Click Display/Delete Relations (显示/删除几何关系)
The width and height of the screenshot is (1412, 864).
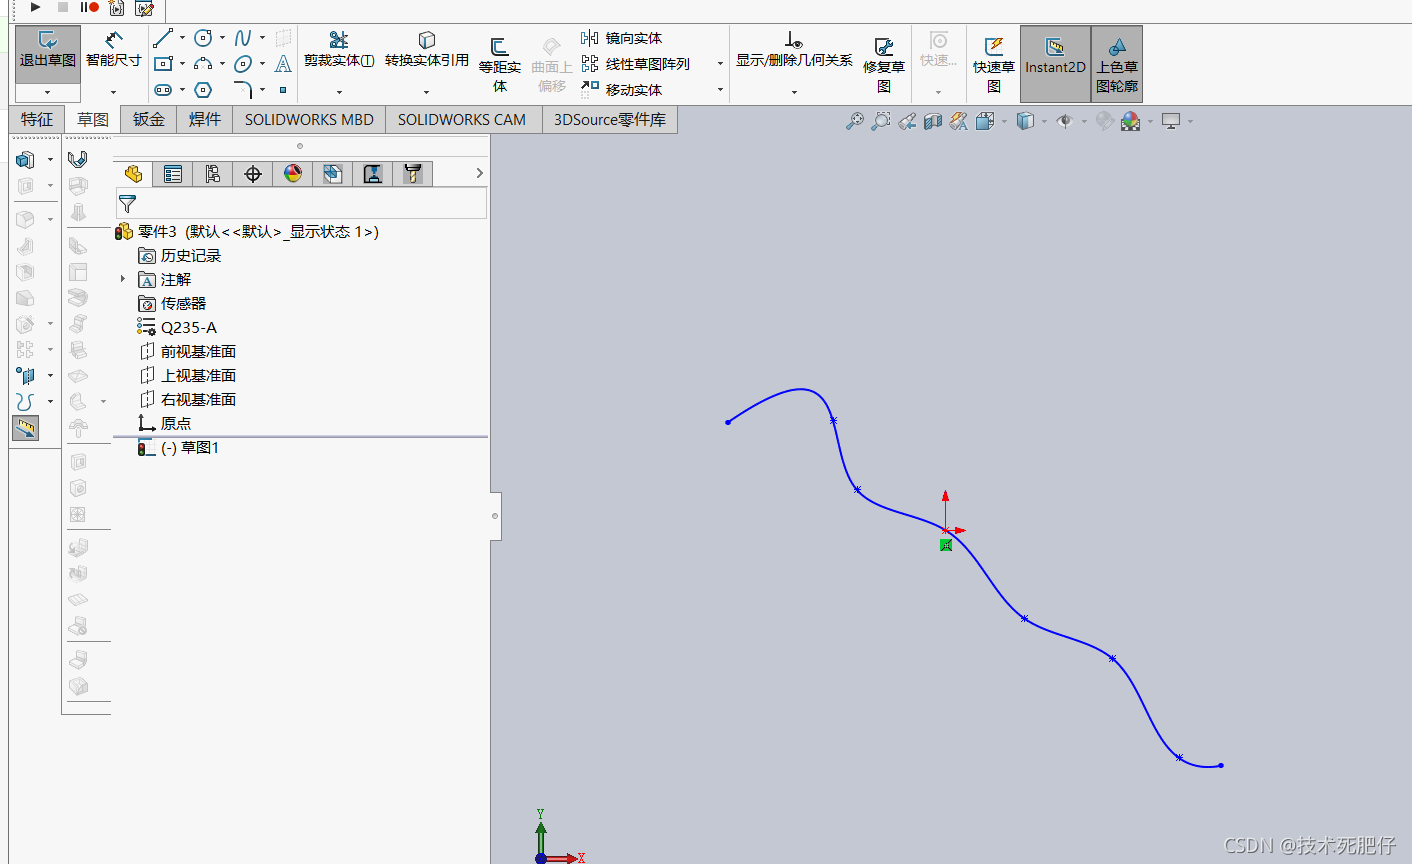click(x=794, y=50)
